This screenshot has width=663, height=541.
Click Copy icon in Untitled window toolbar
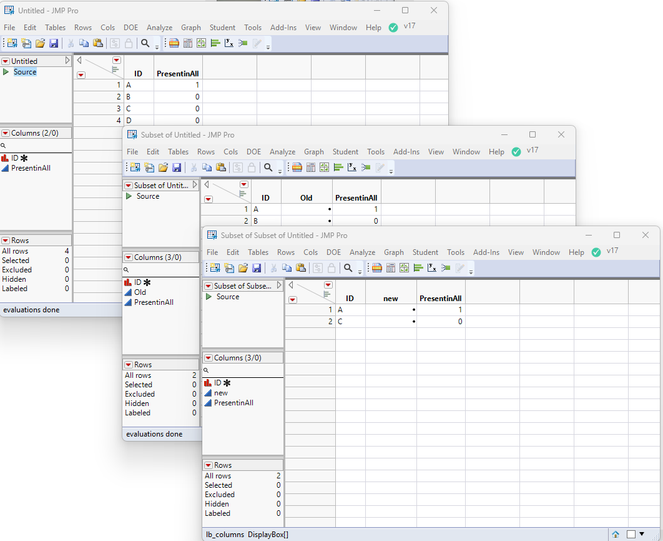[84, 43]
